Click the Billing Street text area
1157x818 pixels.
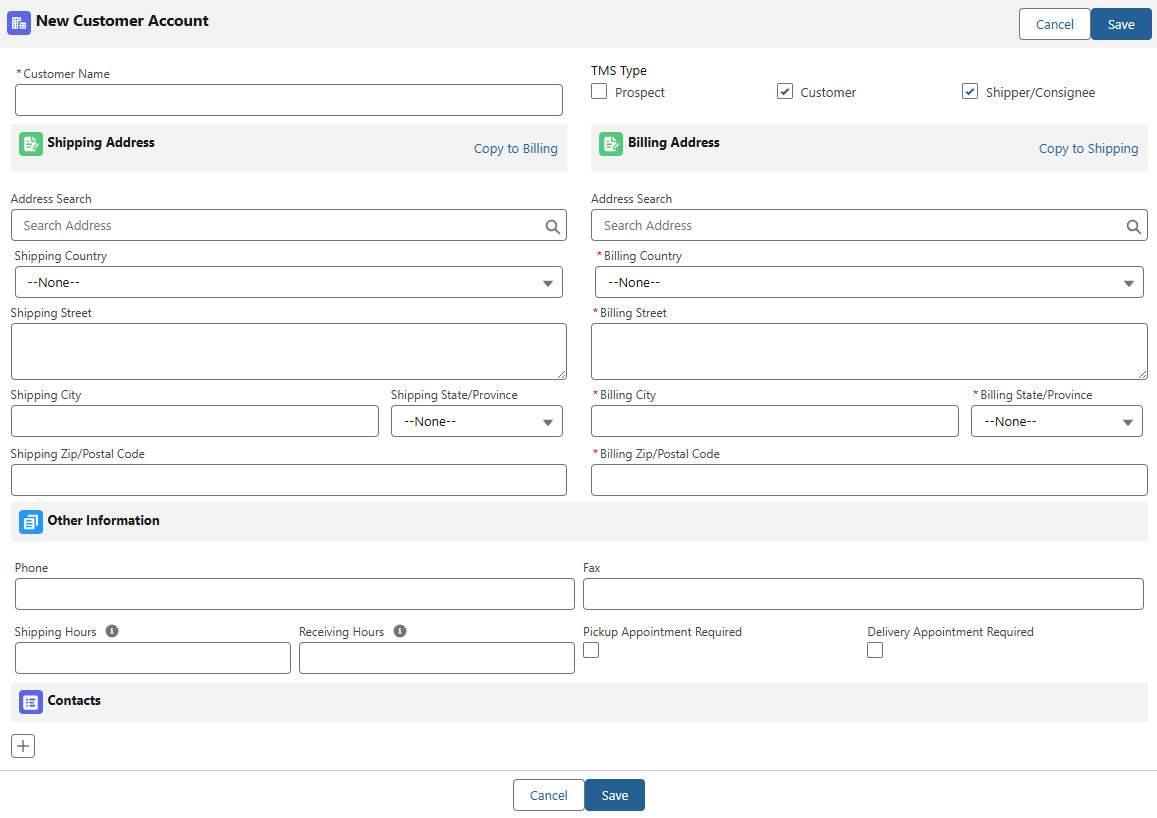coord(869,351)
